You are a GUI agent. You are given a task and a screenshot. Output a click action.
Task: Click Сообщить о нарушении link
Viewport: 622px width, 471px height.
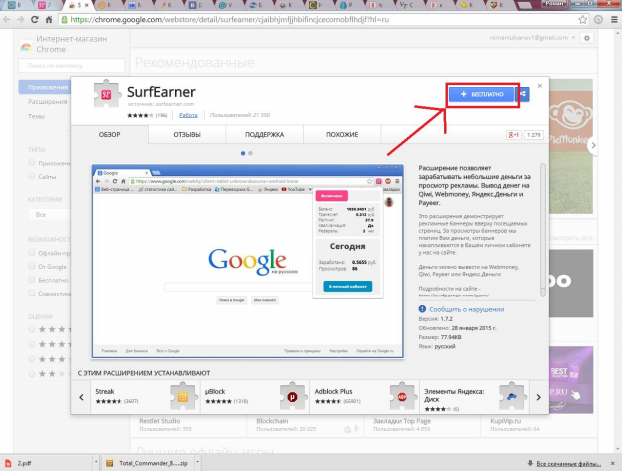pos(466,309)
